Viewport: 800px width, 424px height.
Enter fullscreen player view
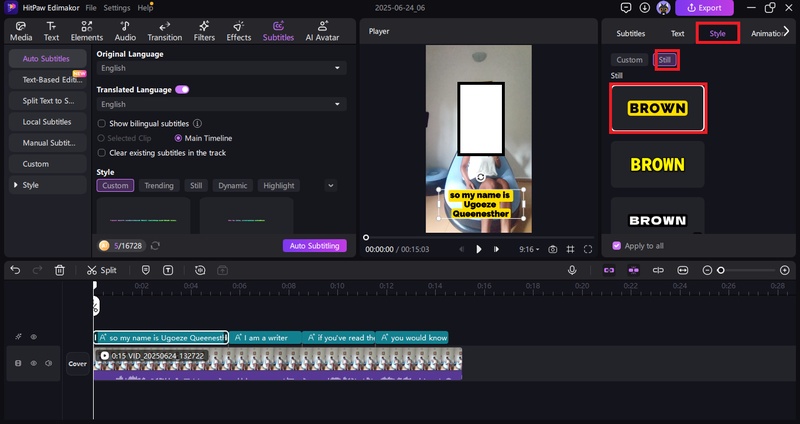click(x=589, y=249)
